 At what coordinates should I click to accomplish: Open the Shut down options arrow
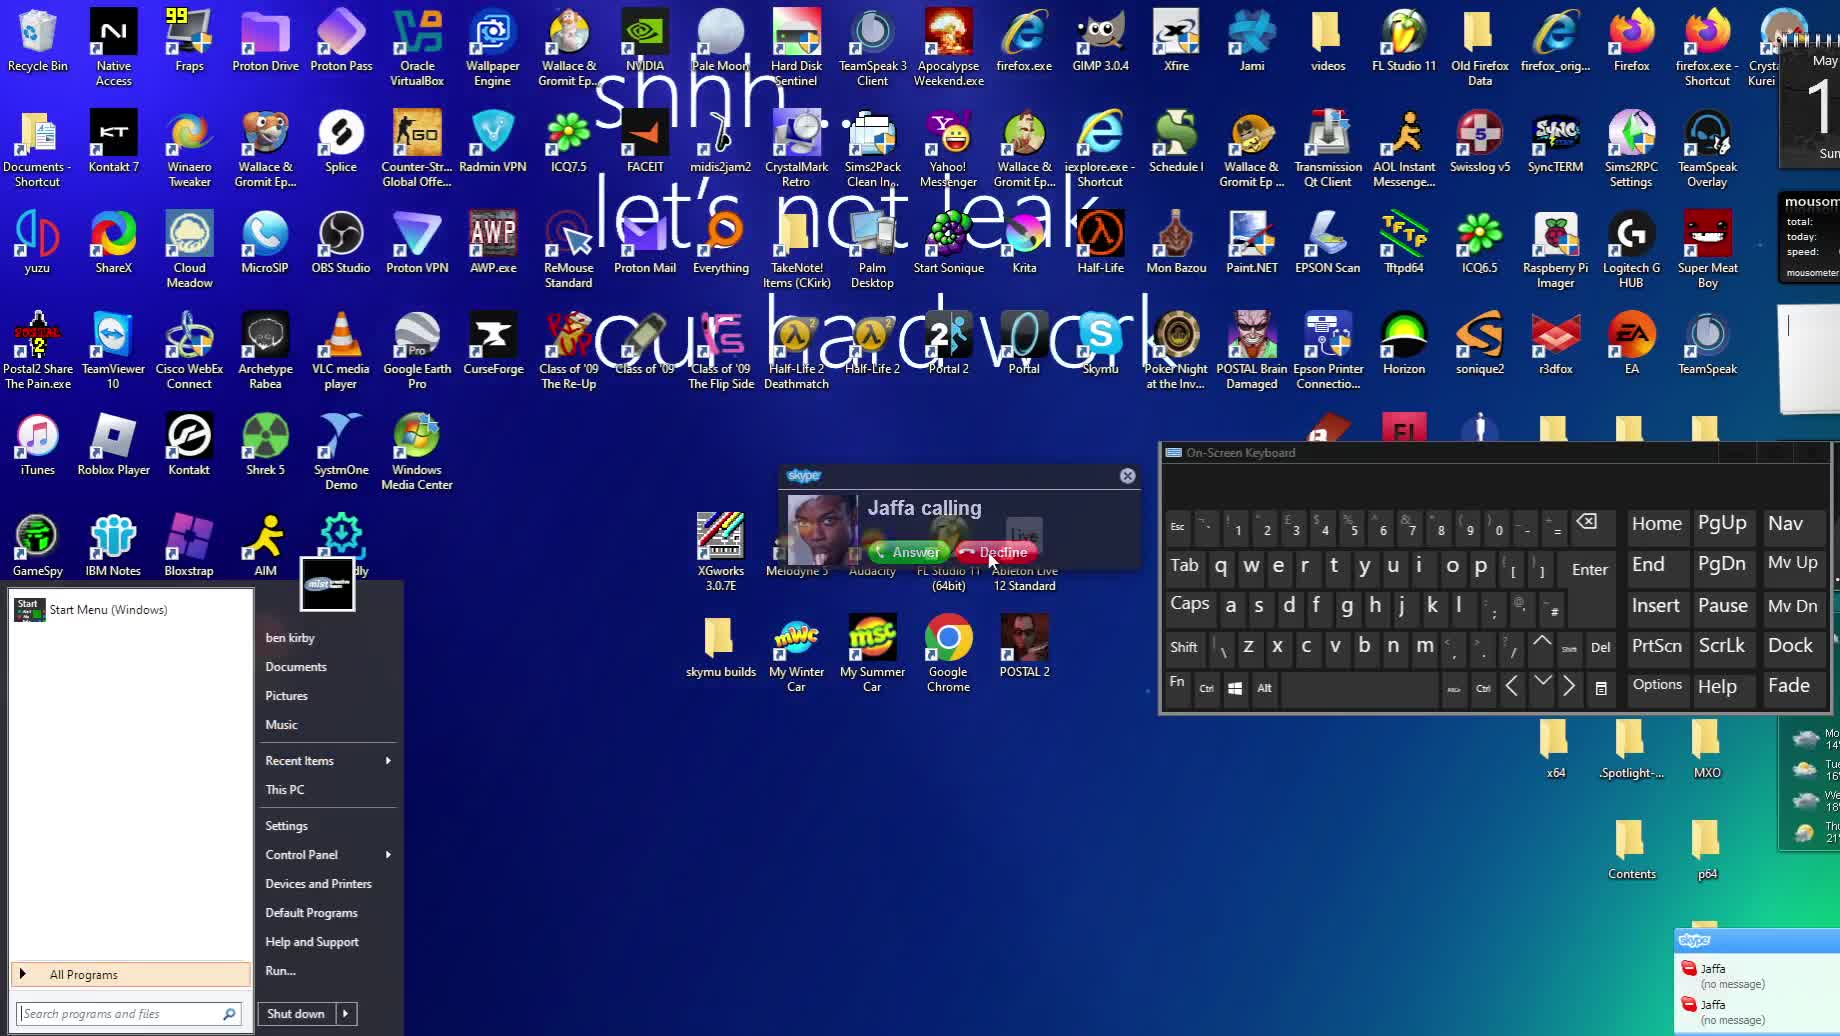tap(346, 1014)
